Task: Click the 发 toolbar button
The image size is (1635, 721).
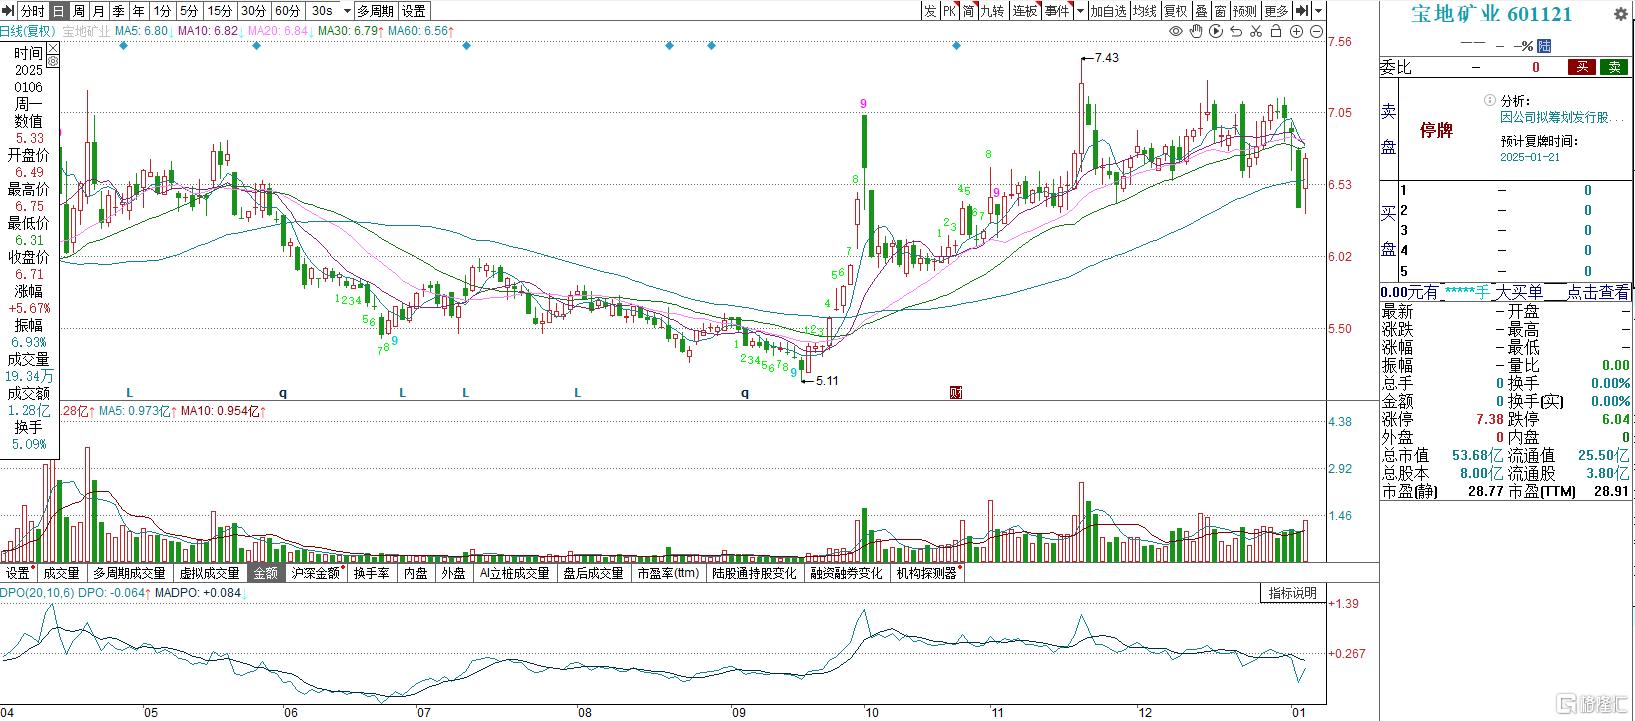Action: point(930,11)
